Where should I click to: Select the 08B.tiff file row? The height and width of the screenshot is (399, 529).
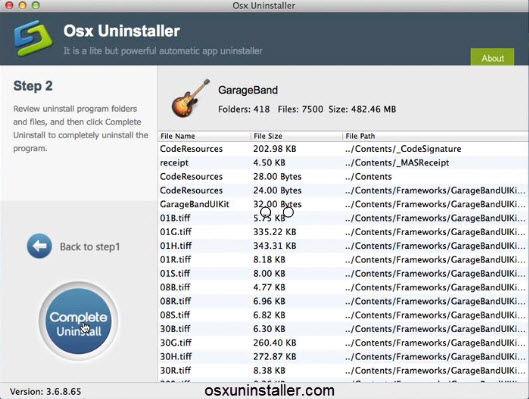point(343,287)
